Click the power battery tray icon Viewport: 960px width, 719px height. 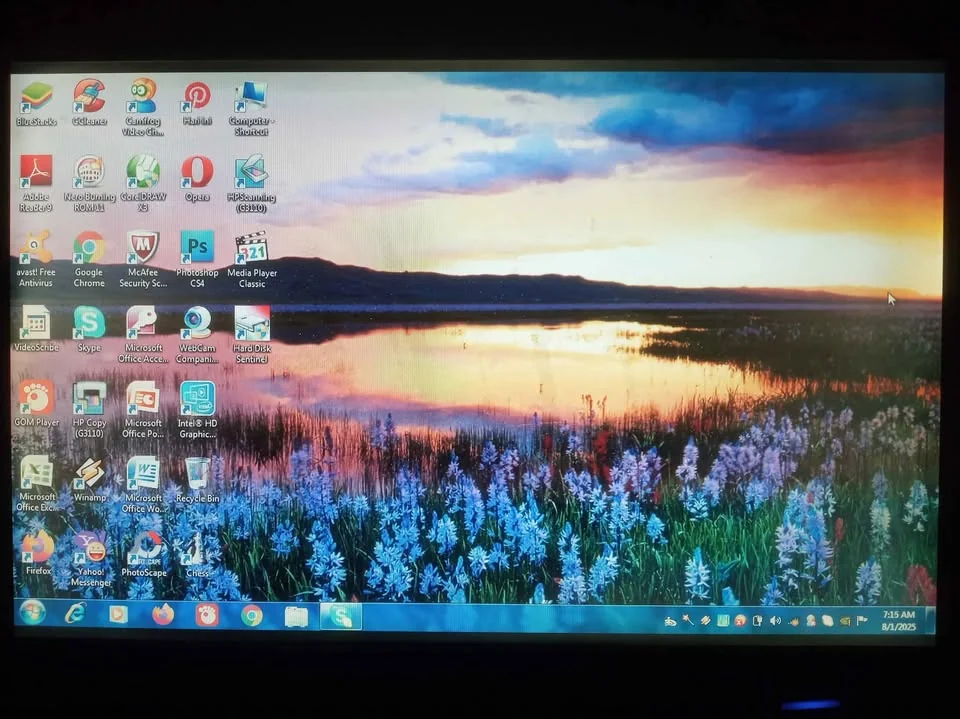pos(758,621)
